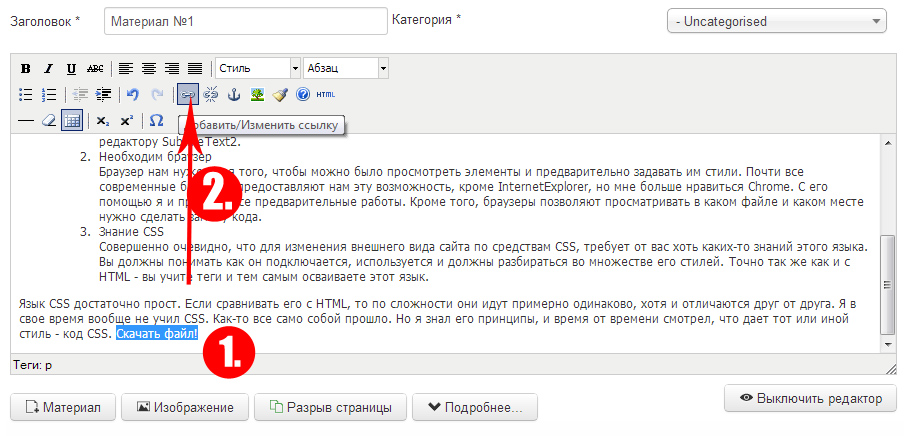Open the HTML source editor
The image size is (904, 436).
point(326,95)
